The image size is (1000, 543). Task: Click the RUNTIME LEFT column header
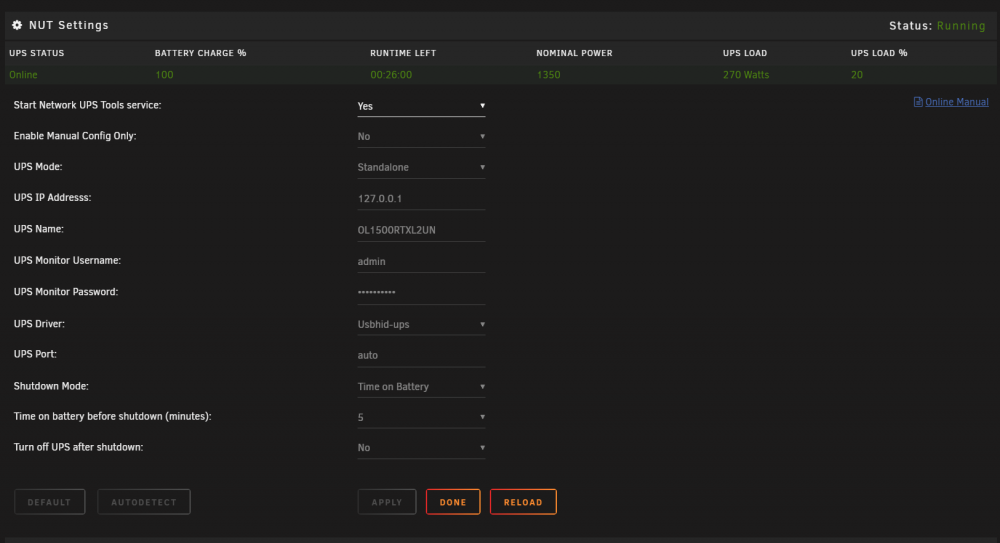pos(403,53)
